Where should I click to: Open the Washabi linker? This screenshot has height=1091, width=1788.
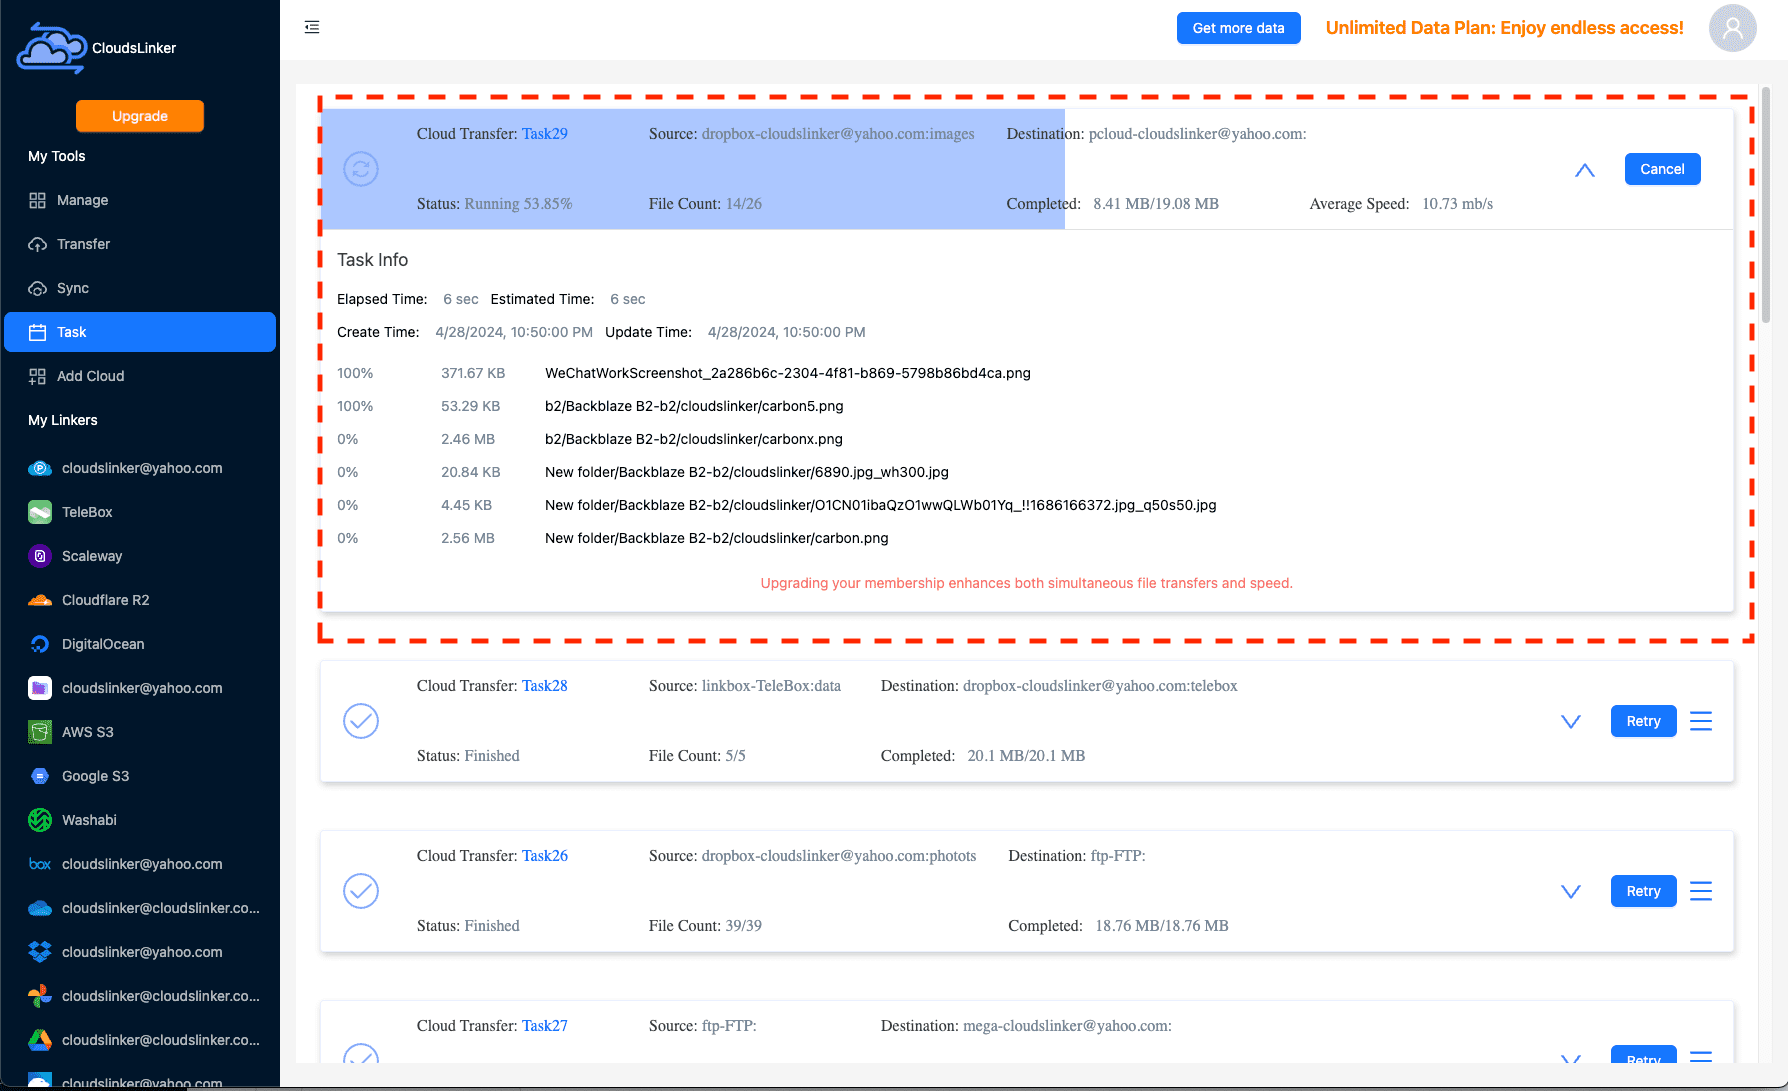tap(140, 820)
